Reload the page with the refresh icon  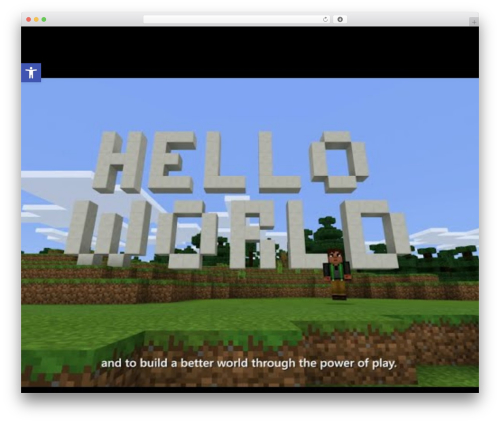[x=325, y=20]
